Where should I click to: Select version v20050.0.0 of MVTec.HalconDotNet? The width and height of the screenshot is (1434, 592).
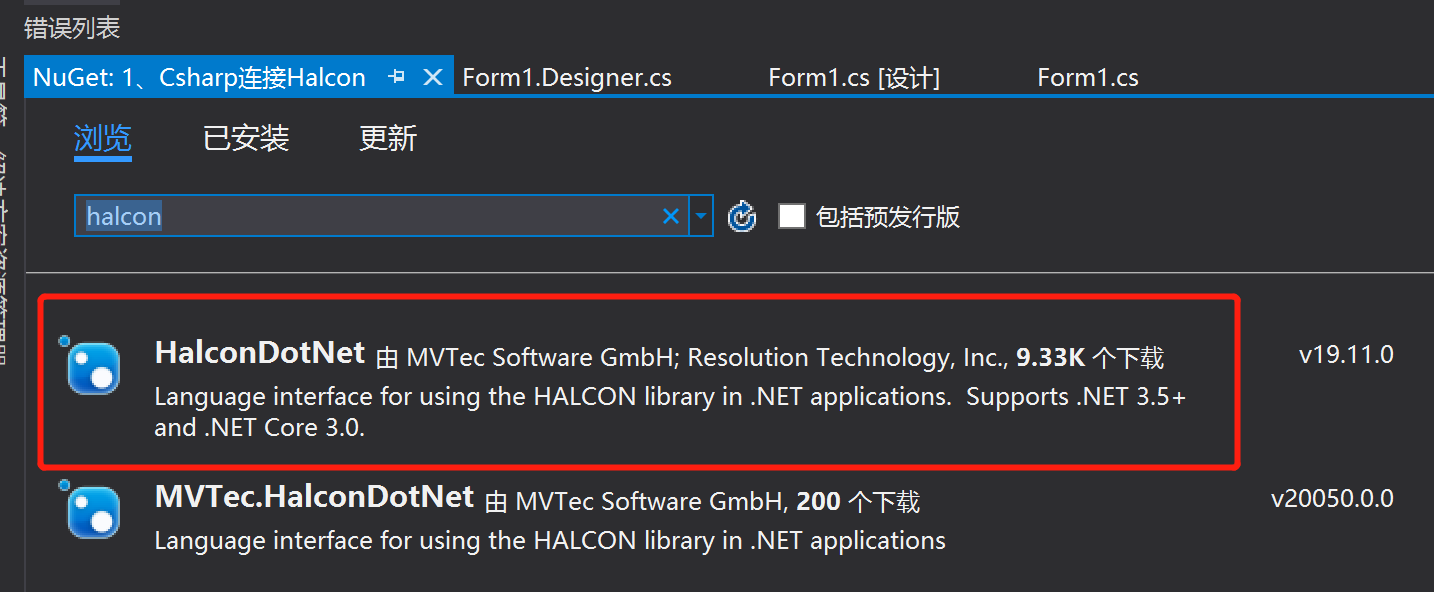(1333, 497)
